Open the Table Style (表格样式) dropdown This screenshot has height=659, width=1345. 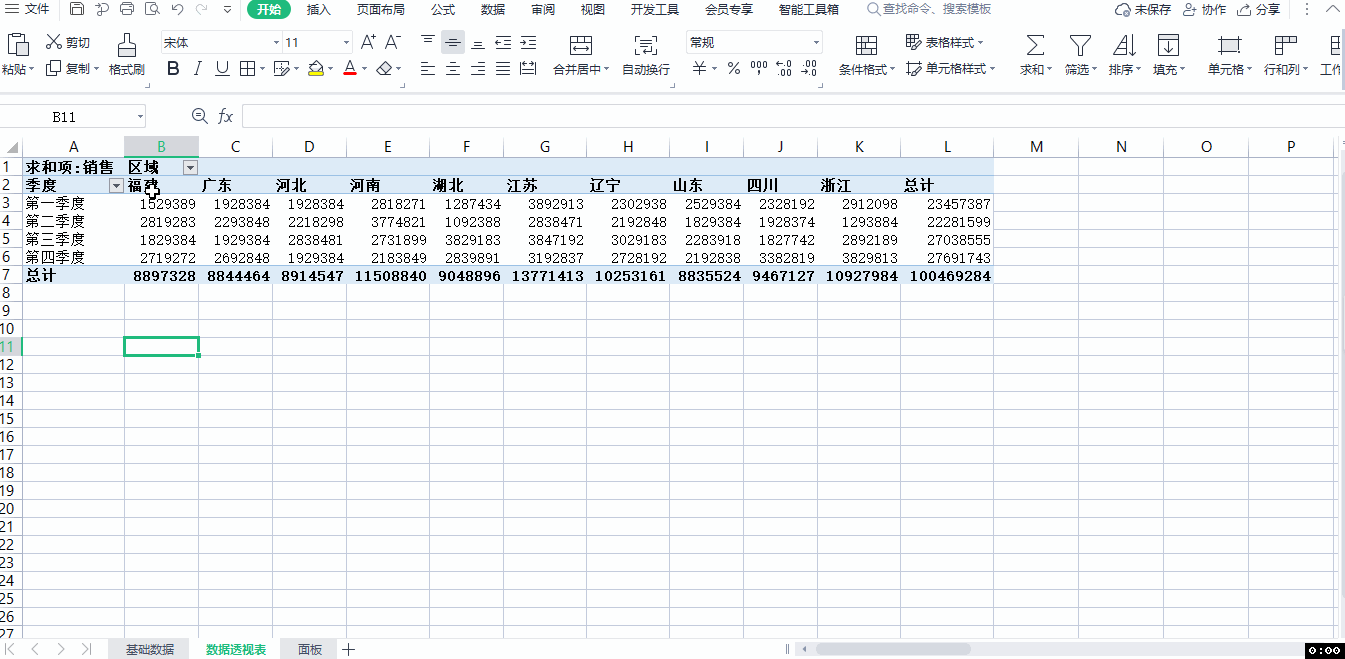pos(945,42)
